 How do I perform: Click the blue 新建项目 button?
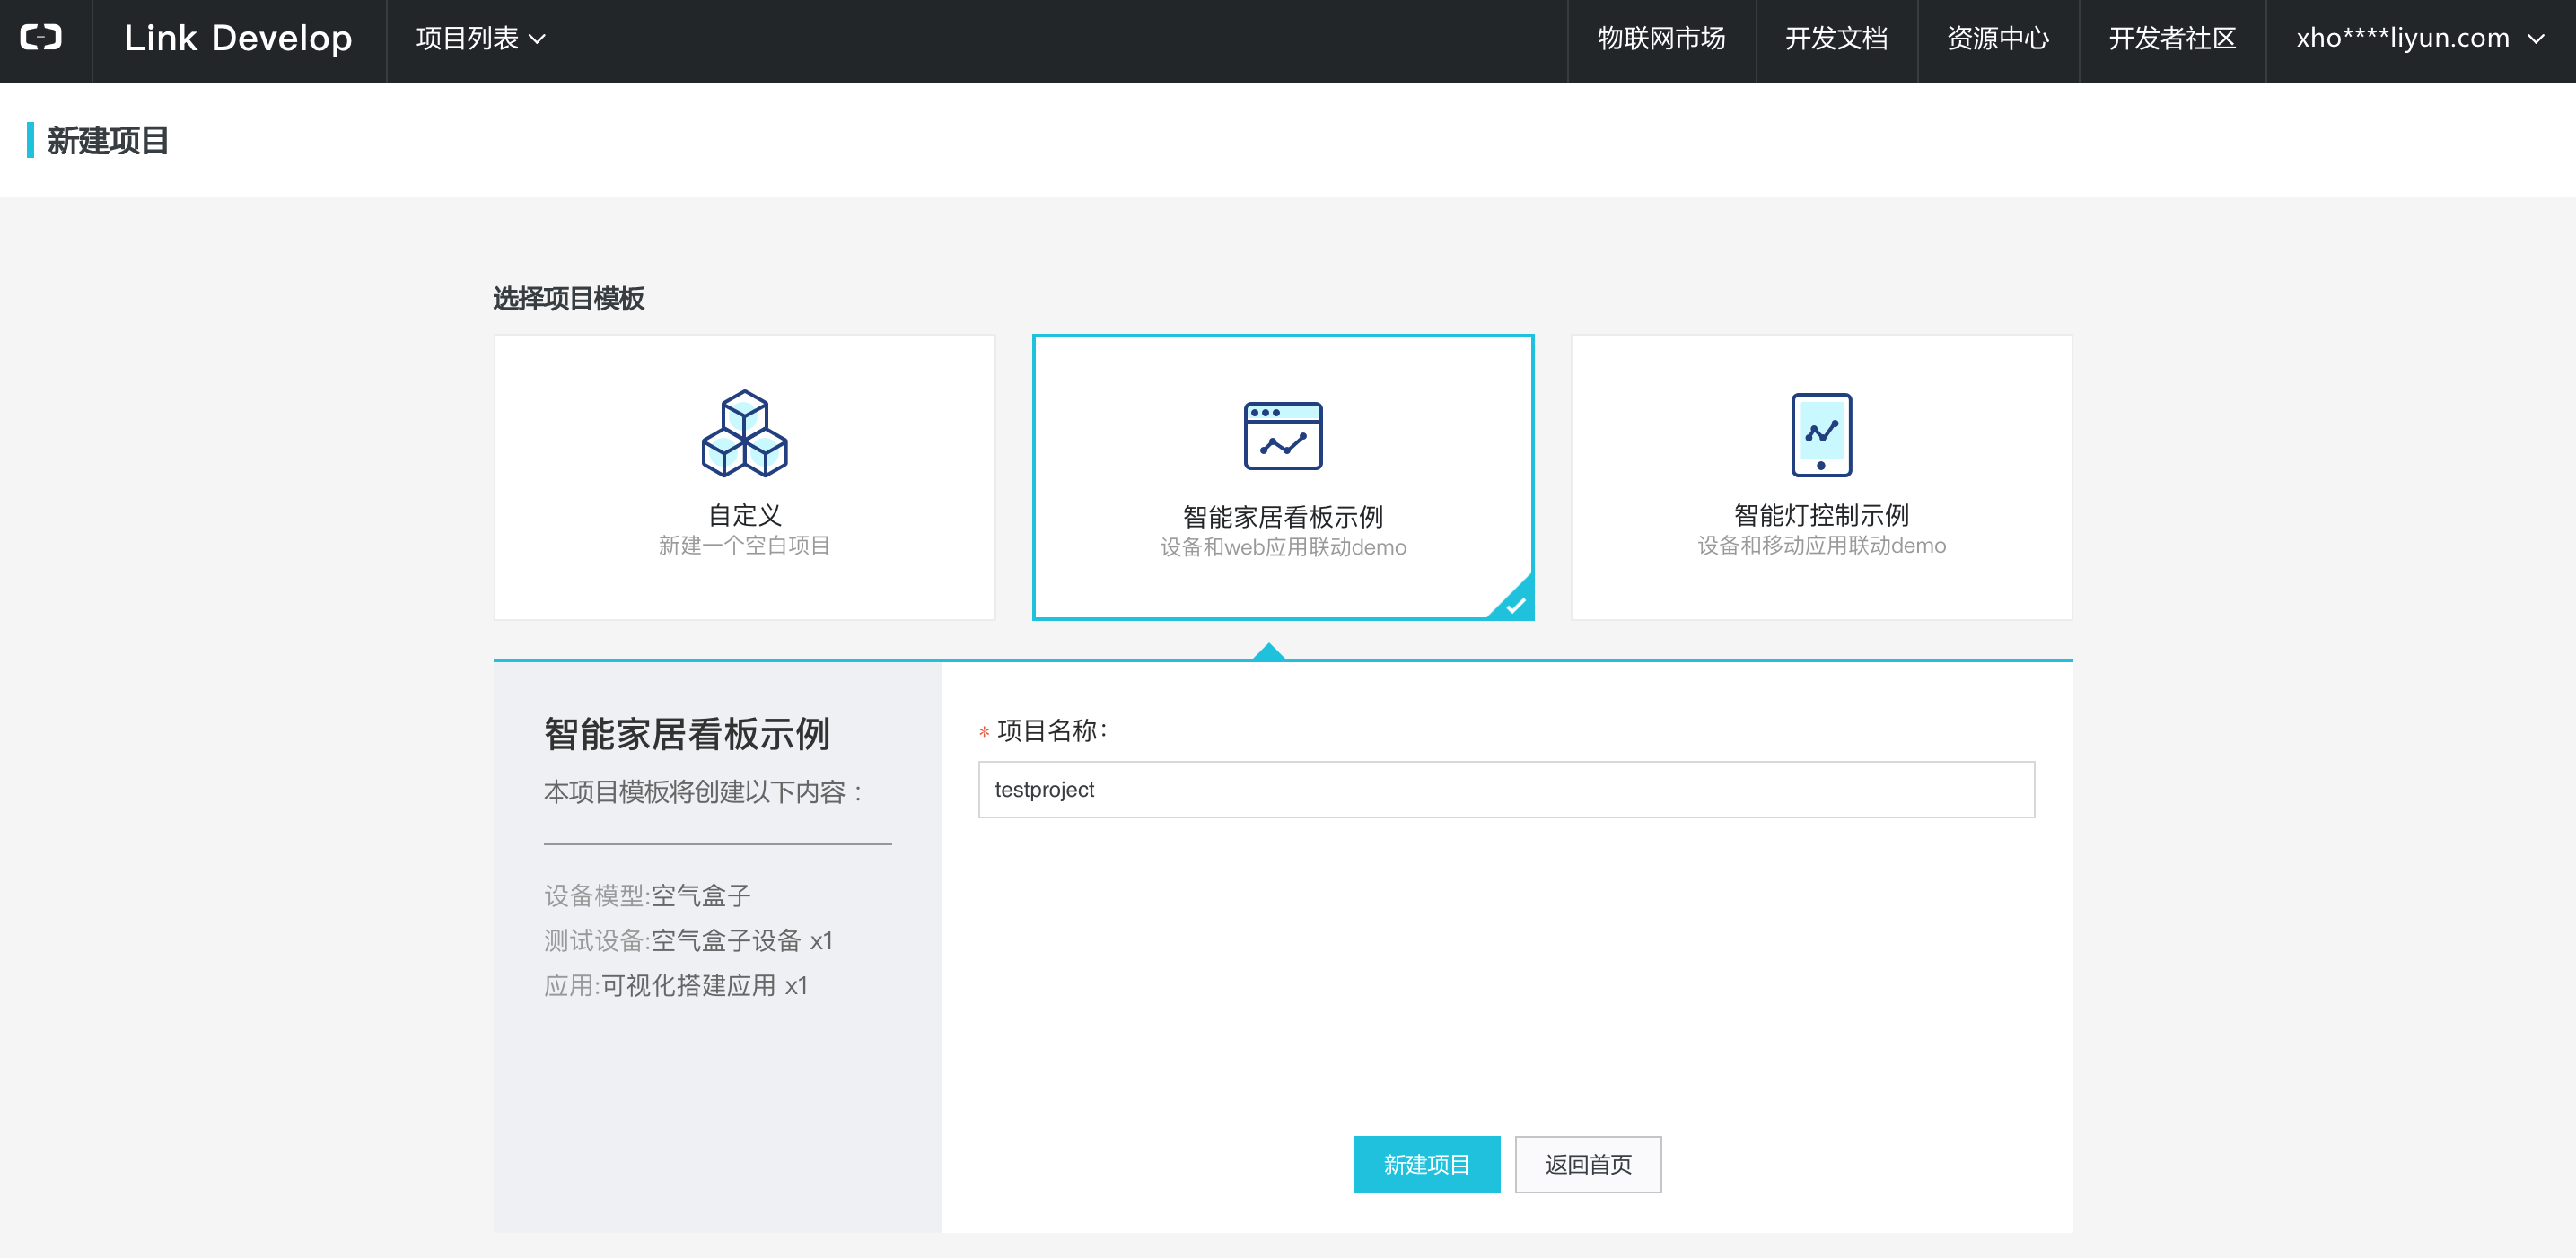[x=1425, y=1163]
